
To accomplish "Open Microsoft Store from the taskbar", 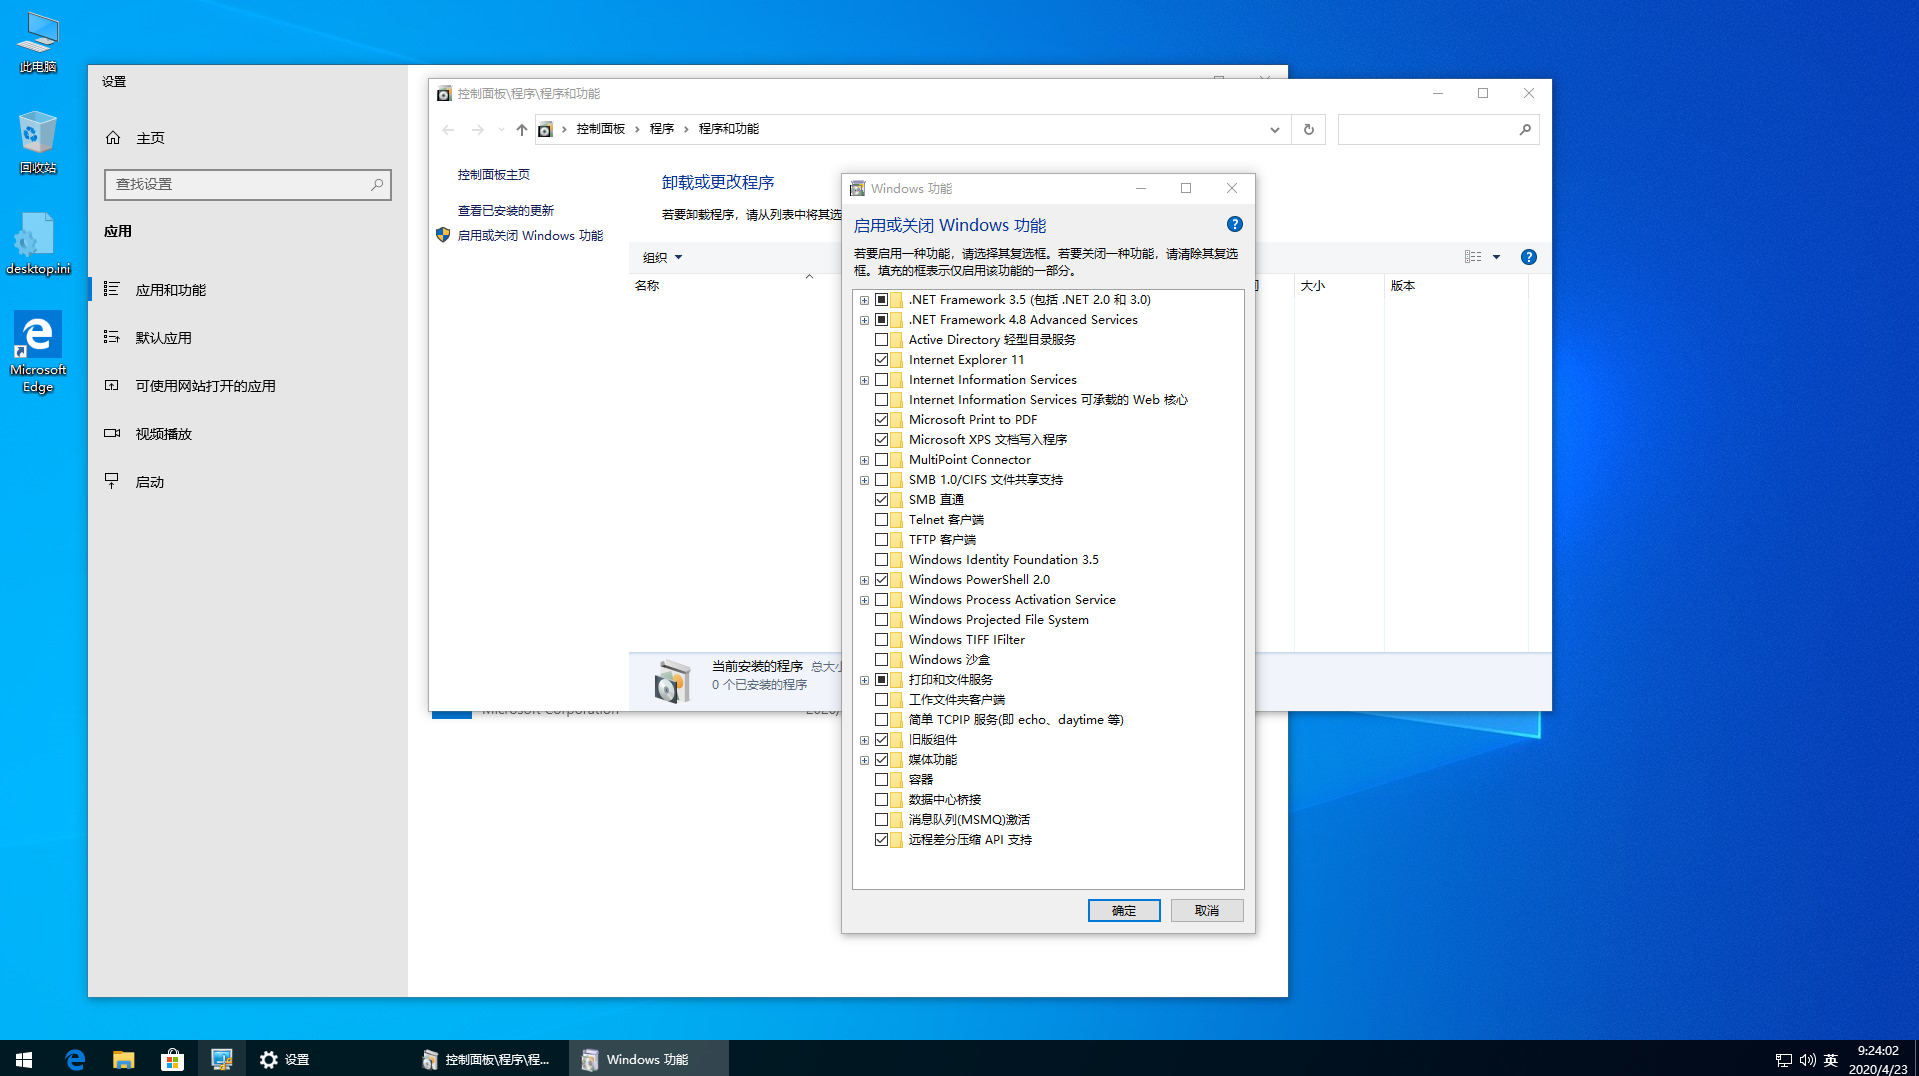I will point(172,1059).
